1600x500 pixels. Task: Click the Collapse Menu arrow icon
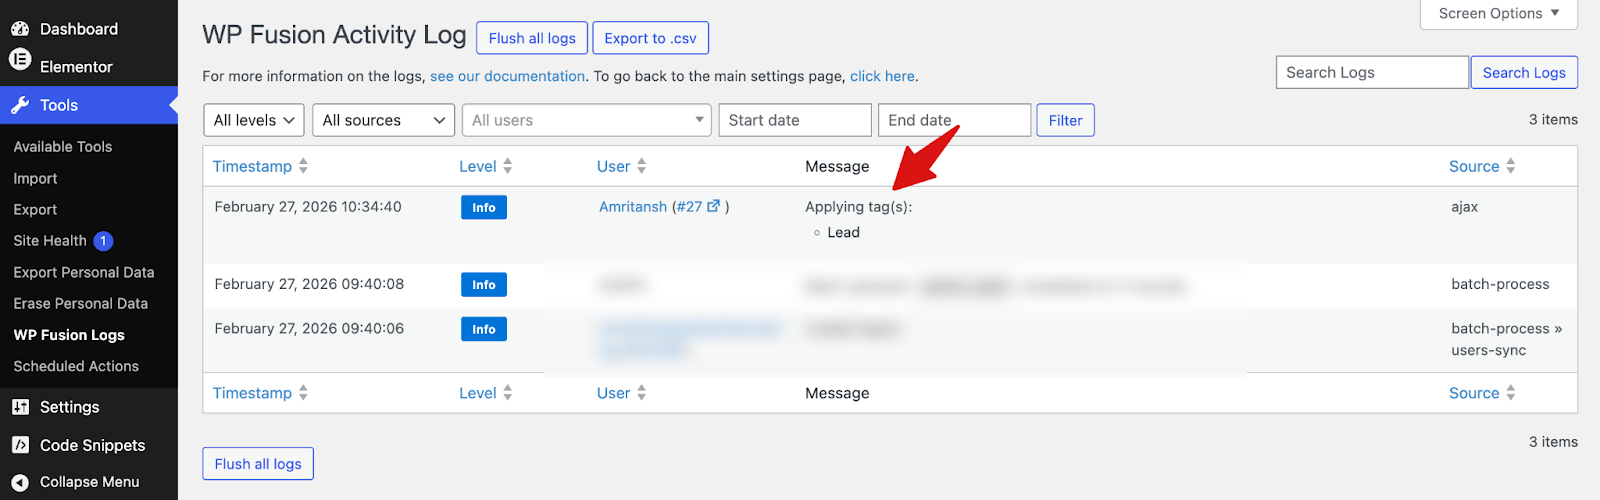20,482
